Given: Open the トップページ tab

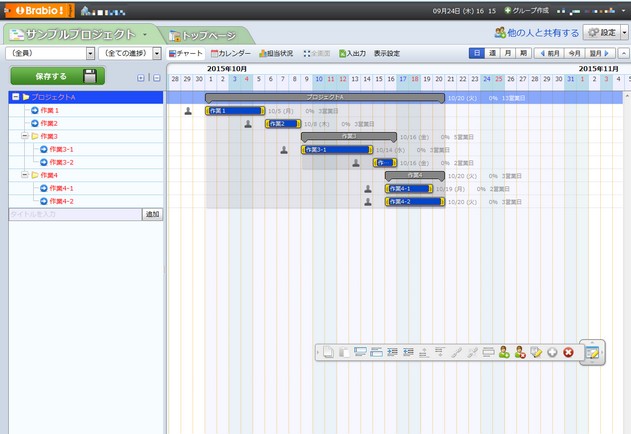Looking at the screenshot, I should [209, 34].
